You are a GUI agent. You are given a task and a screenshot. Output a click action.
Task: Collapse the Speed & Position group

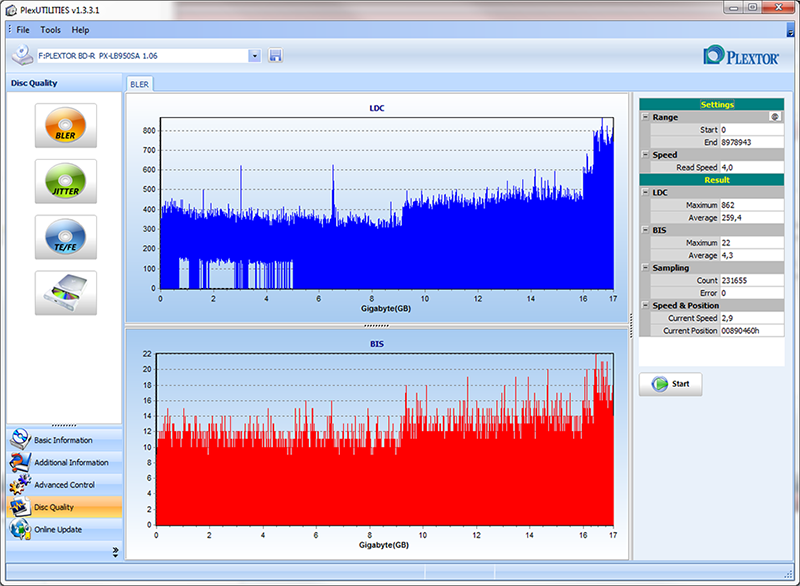coord(645,305)
